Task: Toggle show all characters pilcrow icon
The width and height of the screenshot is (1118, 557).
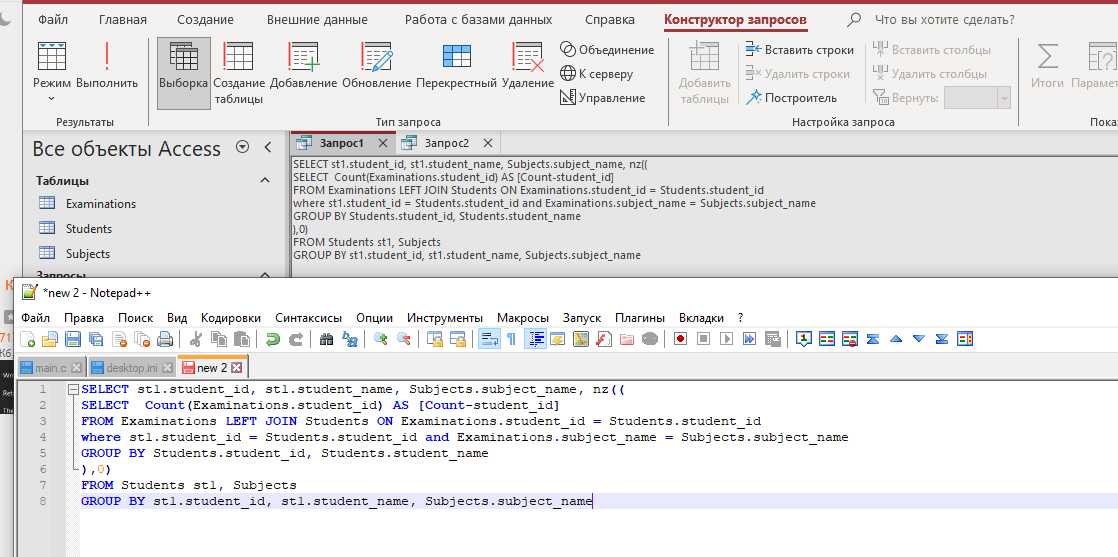Action: pyautogui.click(x=511, y=339)
